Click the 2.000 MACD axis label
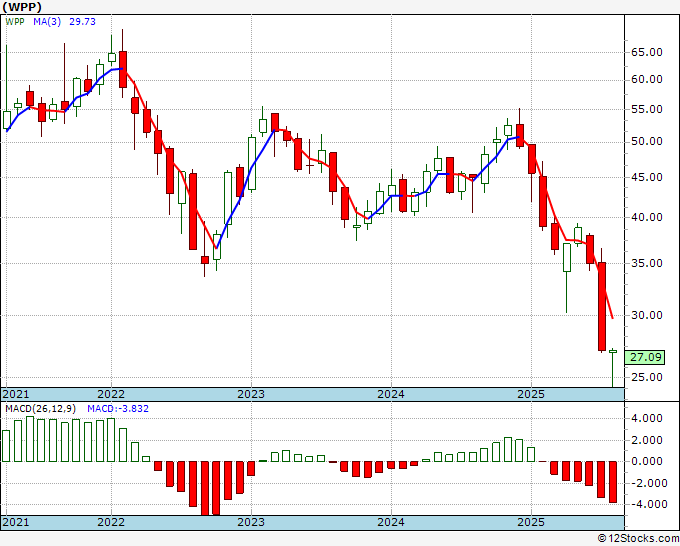This screenshot has height=546, width=680. [x=647, y=440]
